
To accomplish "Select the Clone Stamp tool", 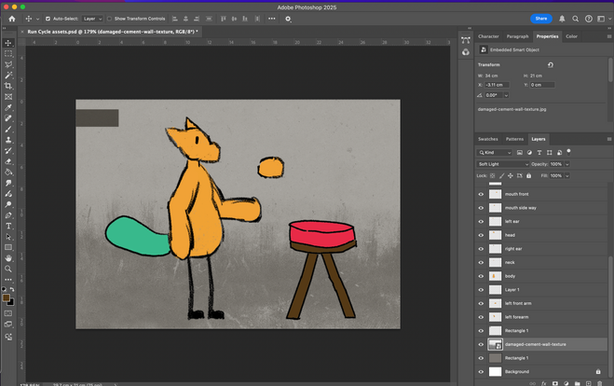I will (8, 140).
